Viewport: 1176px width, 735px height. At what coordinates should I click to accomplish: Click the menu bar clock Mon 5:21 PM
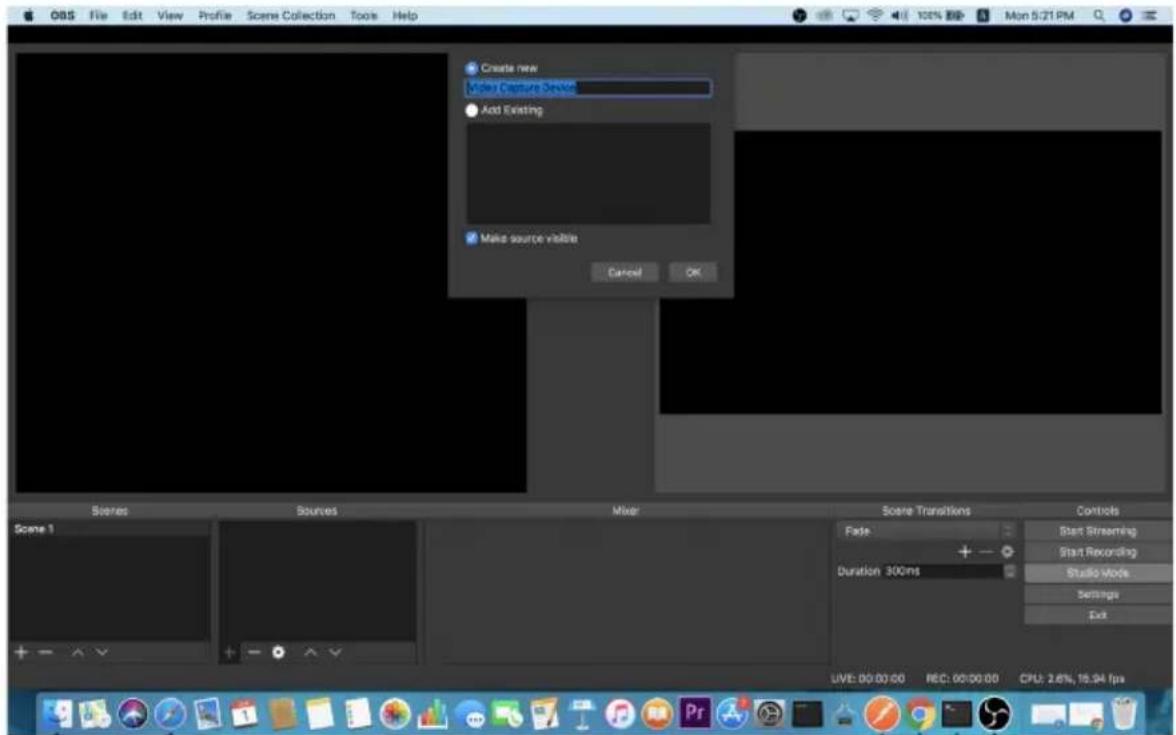coord(1040,15)
